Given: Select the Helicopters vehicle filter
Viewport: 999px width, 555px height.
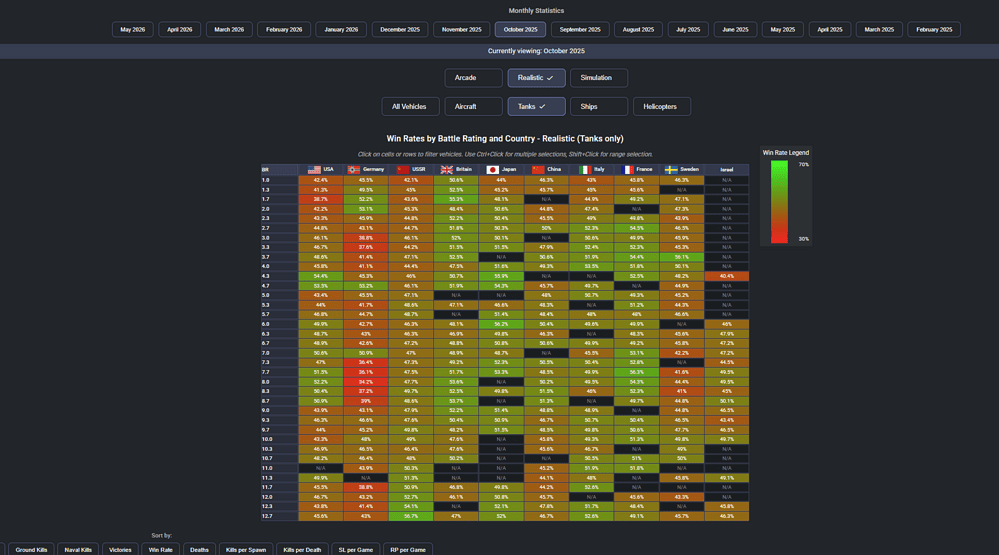Looking at the screenshot, I should (661, 106).
